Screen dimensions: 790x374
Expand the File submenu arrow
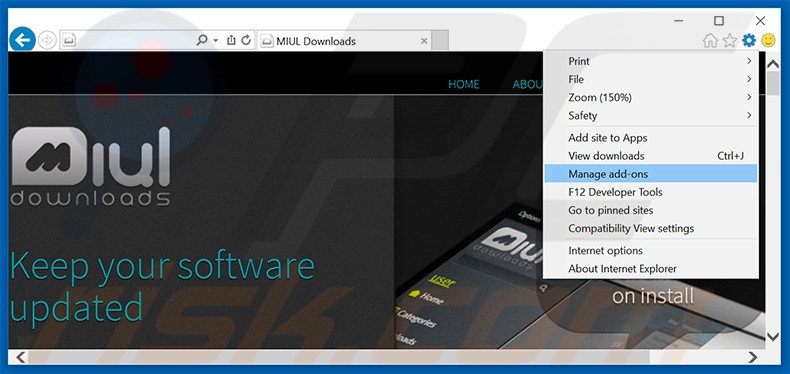[x=749, y=79]
